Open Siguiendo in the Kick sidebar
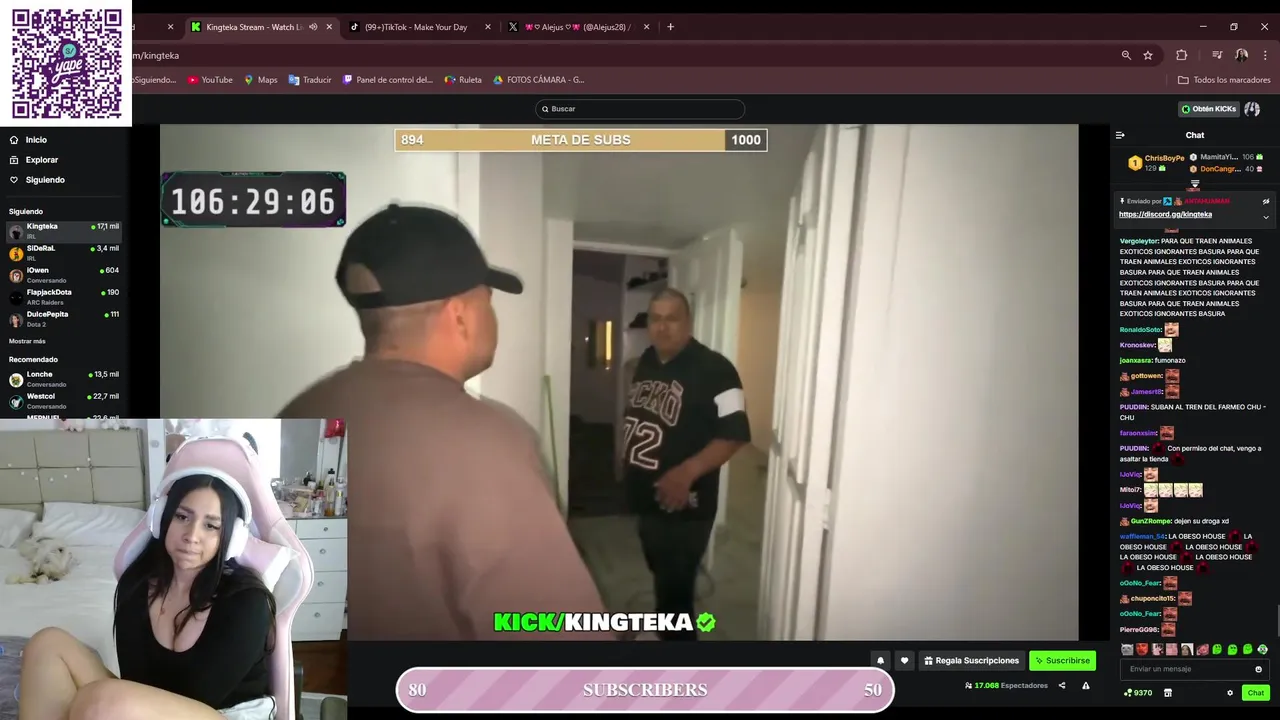1280x720 pixels. pos(38,180)
